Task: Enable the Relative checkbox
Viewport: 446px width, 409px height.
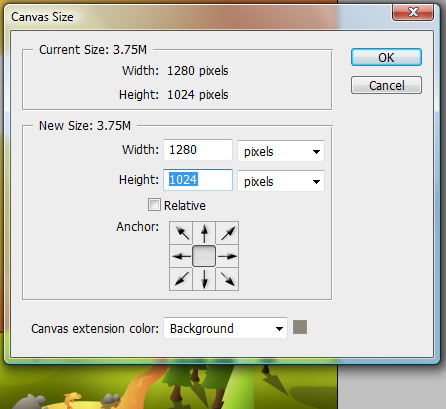Action: click(x=154, y=205)
